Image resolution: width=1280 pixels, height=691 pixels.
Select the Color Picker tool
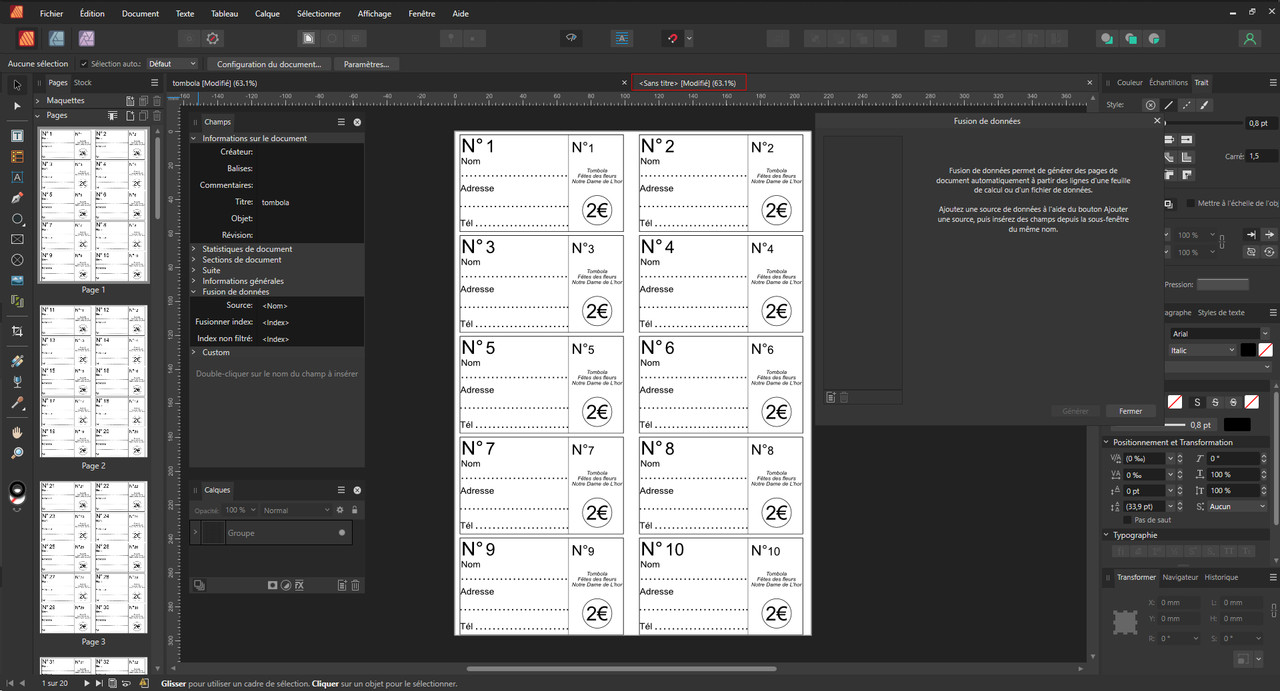(17, 403)
